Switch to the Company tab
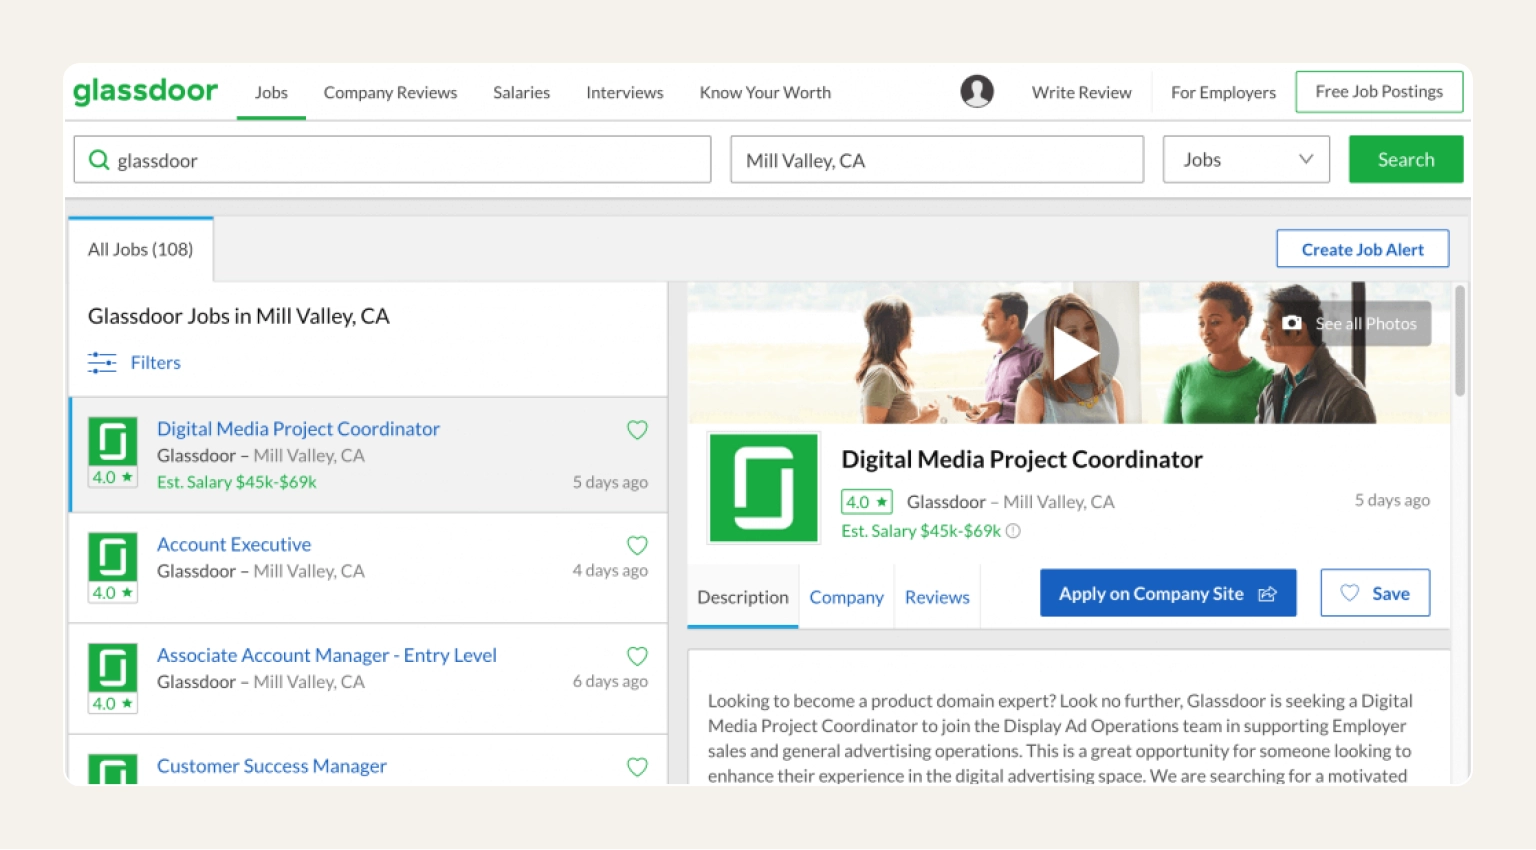1536x850 pixels. [x=846, y=597]
